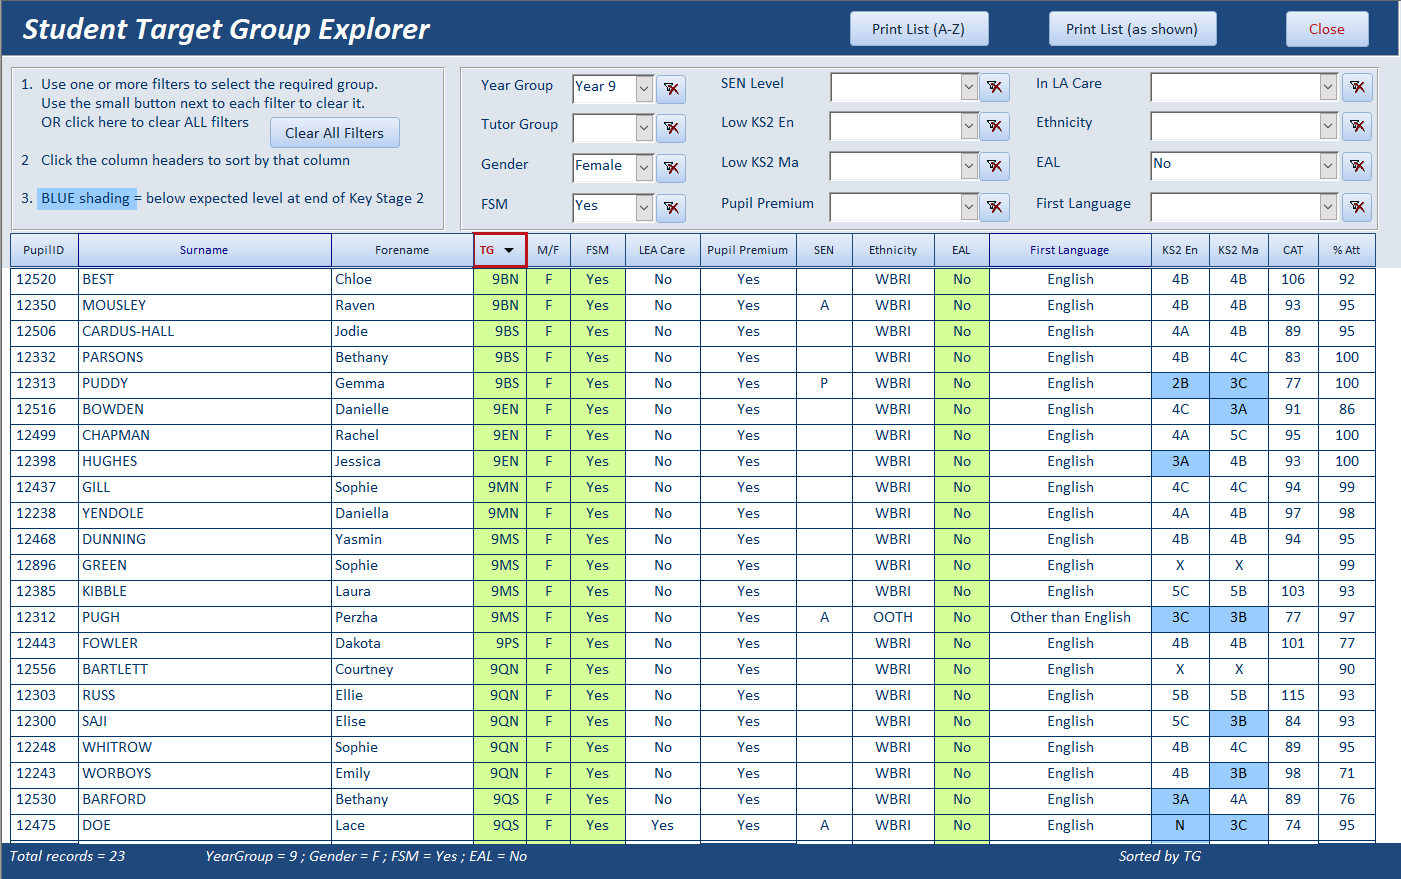
Task: Select PupilID cell 12475
Action: point(44,825)
